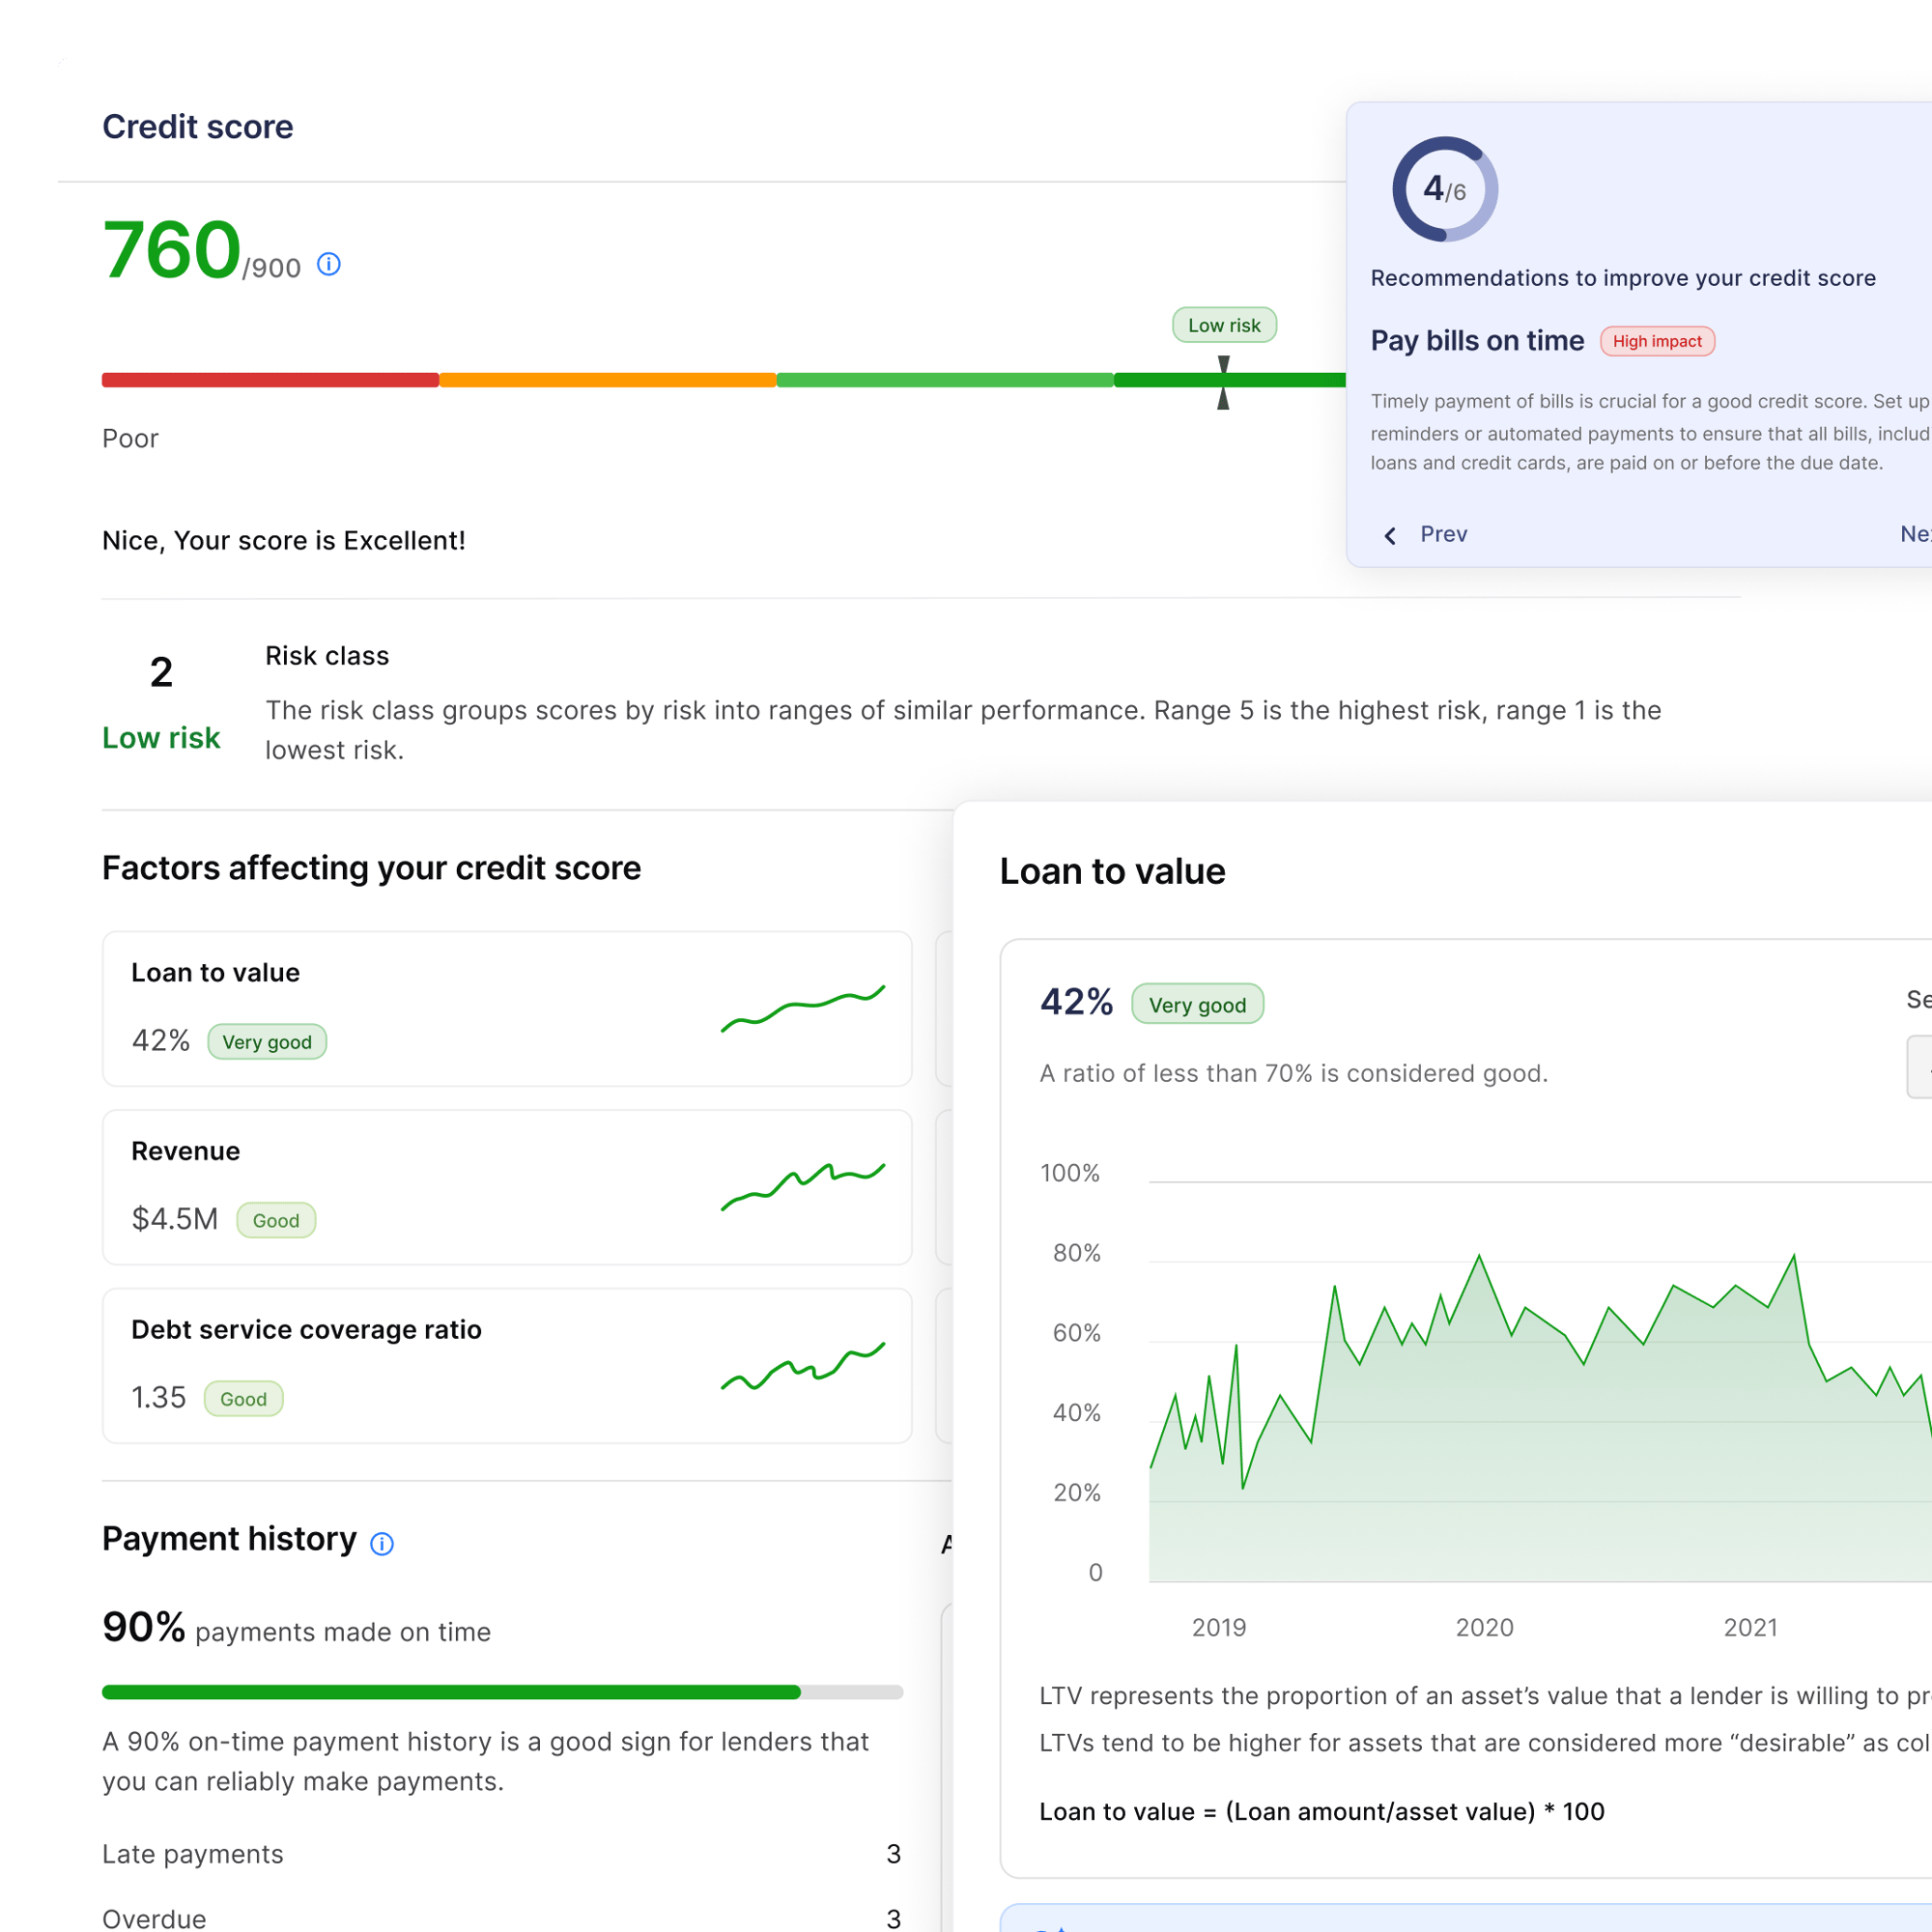The height and width of the screenshot is (1932, 1932).
Task: Click the orange segment of score bar
Action: tap(608, 380)
